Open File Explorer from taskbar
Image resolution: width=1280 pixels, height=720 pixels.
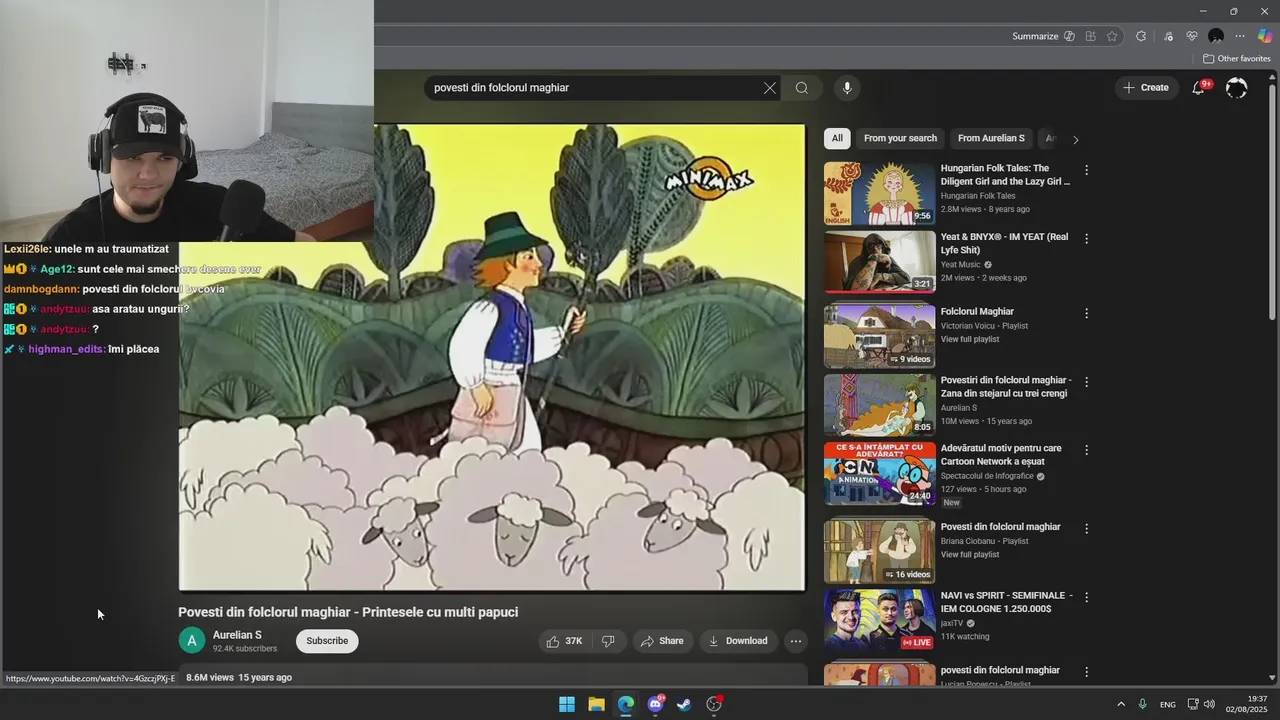[596, 704]
